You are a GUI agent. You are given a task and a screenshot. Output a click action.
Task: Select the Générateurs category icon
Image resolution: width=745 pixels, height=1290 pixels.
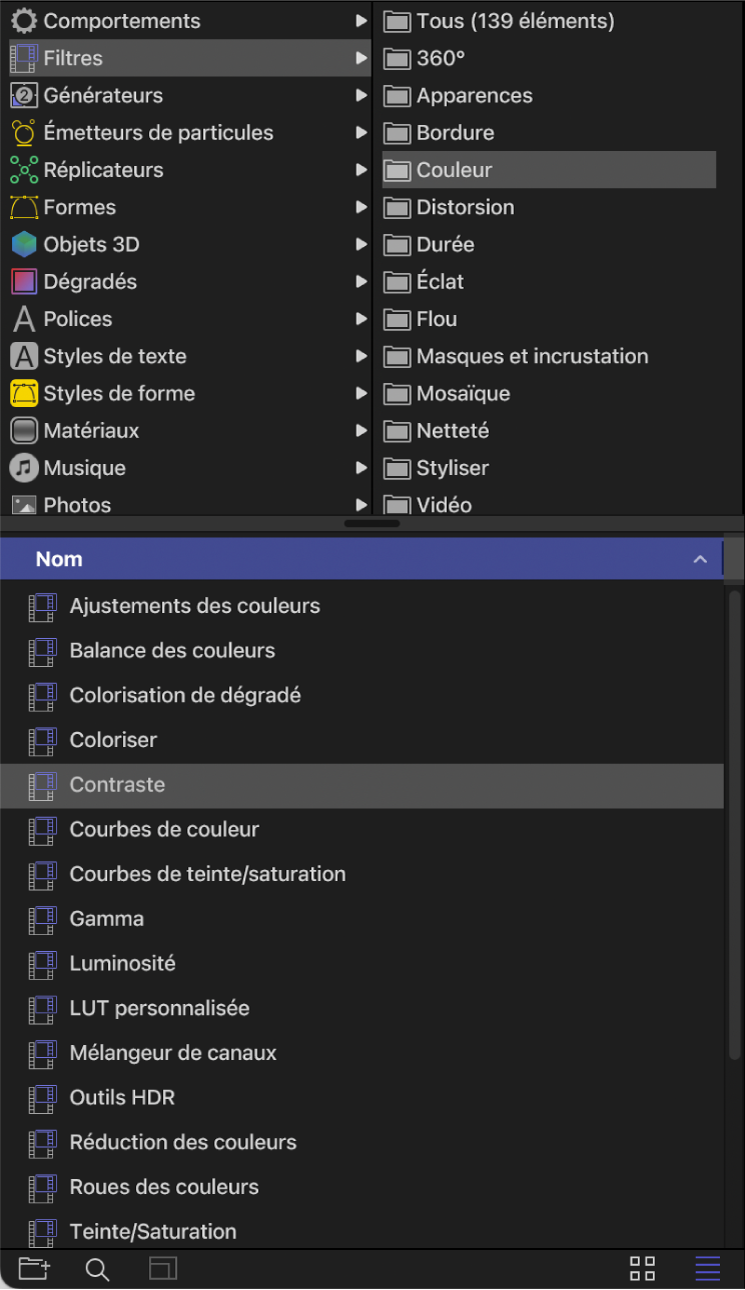tap(22, 95)
